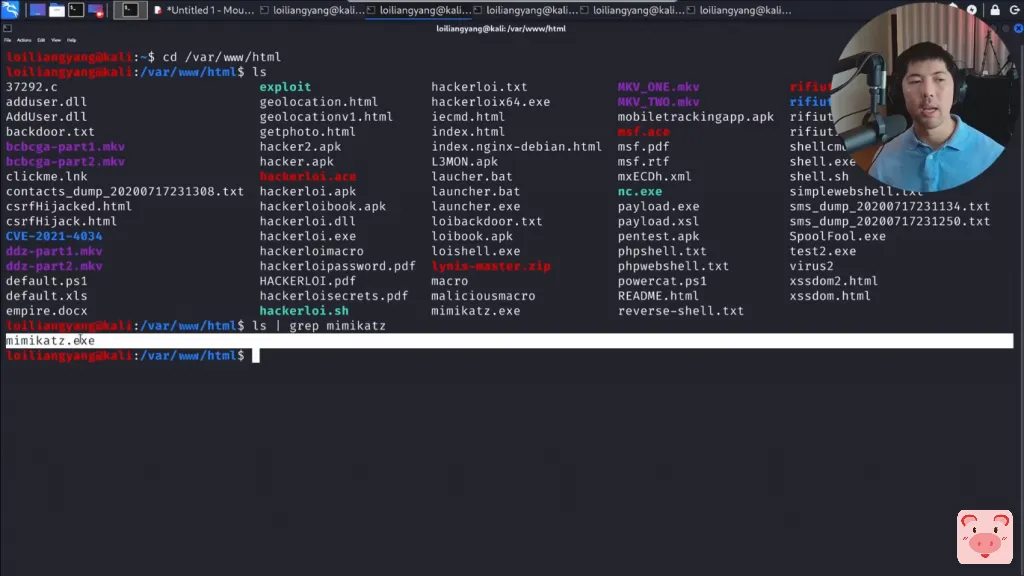
Task: Click the green nc.exe entry
Action: (x=640, y=191)
